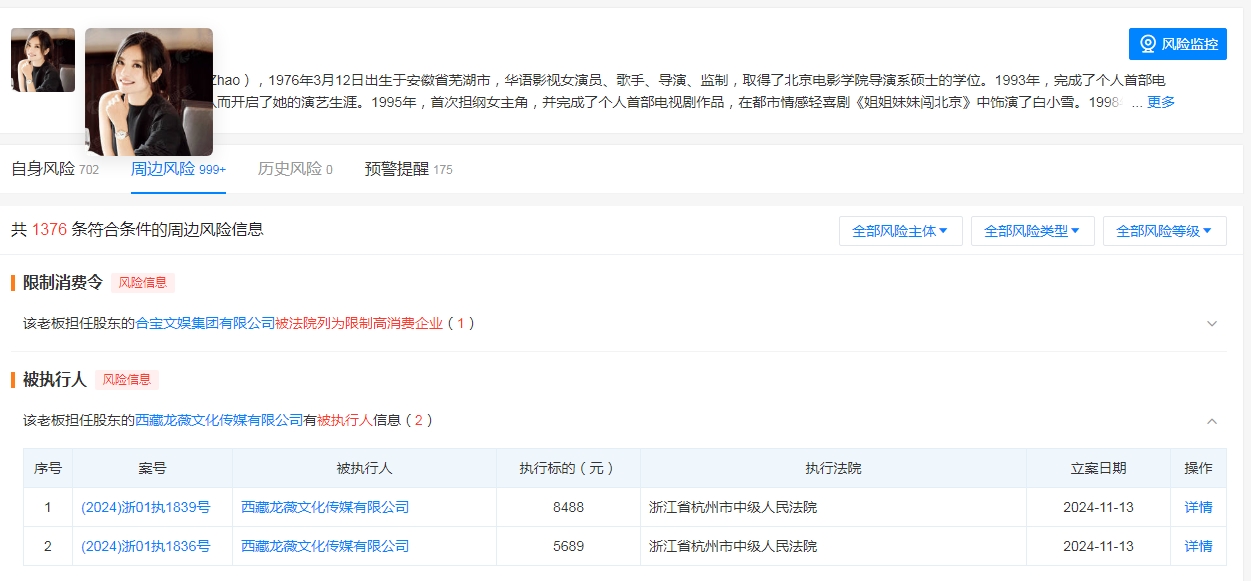
Task: Click the 执行标的（元） column header
Action: coord(568,468)
